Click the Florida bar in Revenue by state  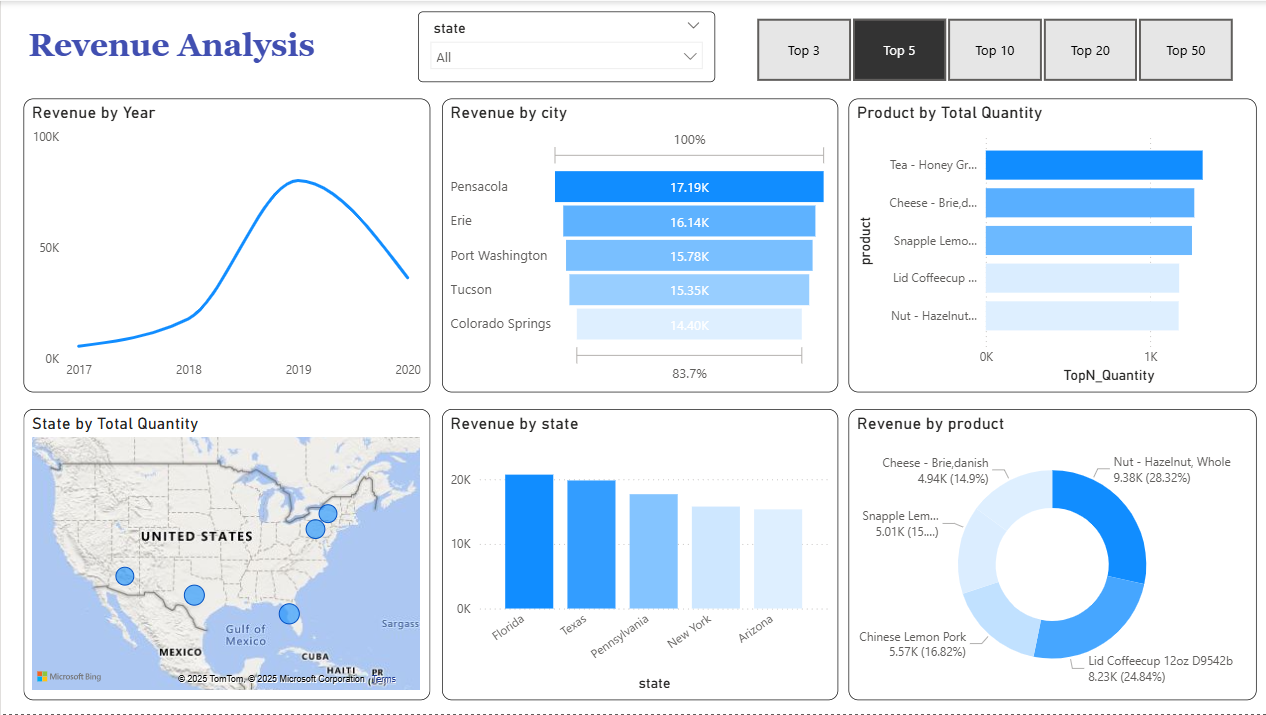point(529,541)
